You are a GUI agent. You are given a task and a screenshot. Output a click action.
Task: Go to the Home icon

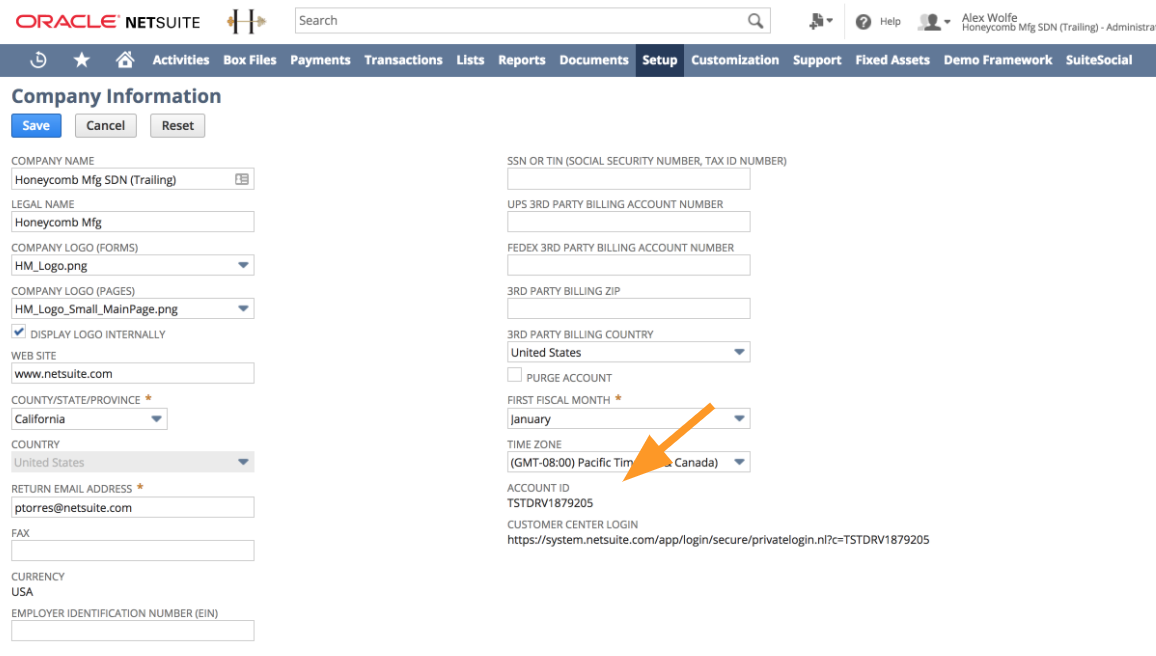click(125, 60)
